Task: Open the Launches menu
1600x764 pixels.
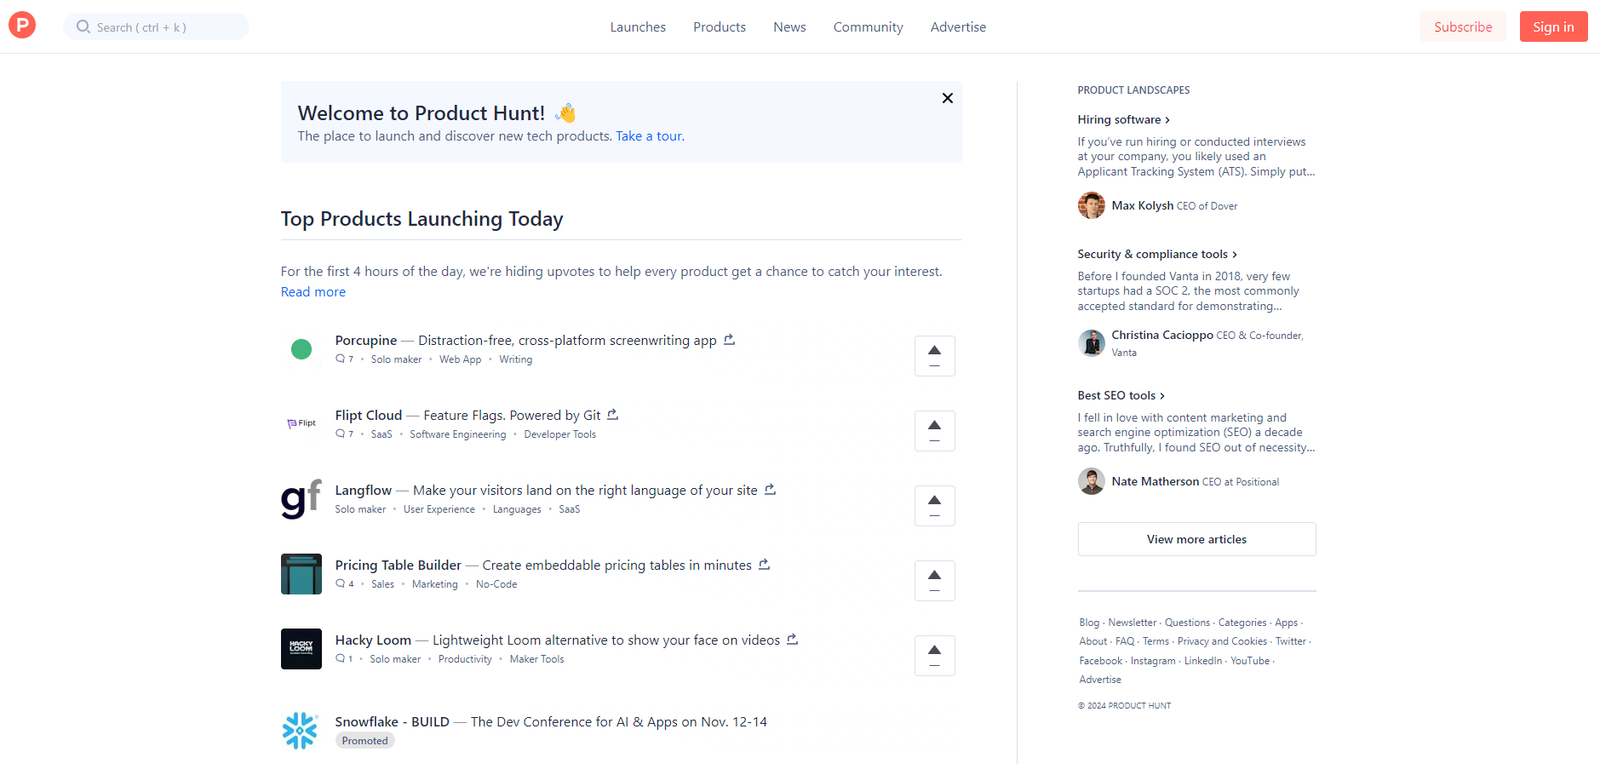Action: (x=638, y=27)
